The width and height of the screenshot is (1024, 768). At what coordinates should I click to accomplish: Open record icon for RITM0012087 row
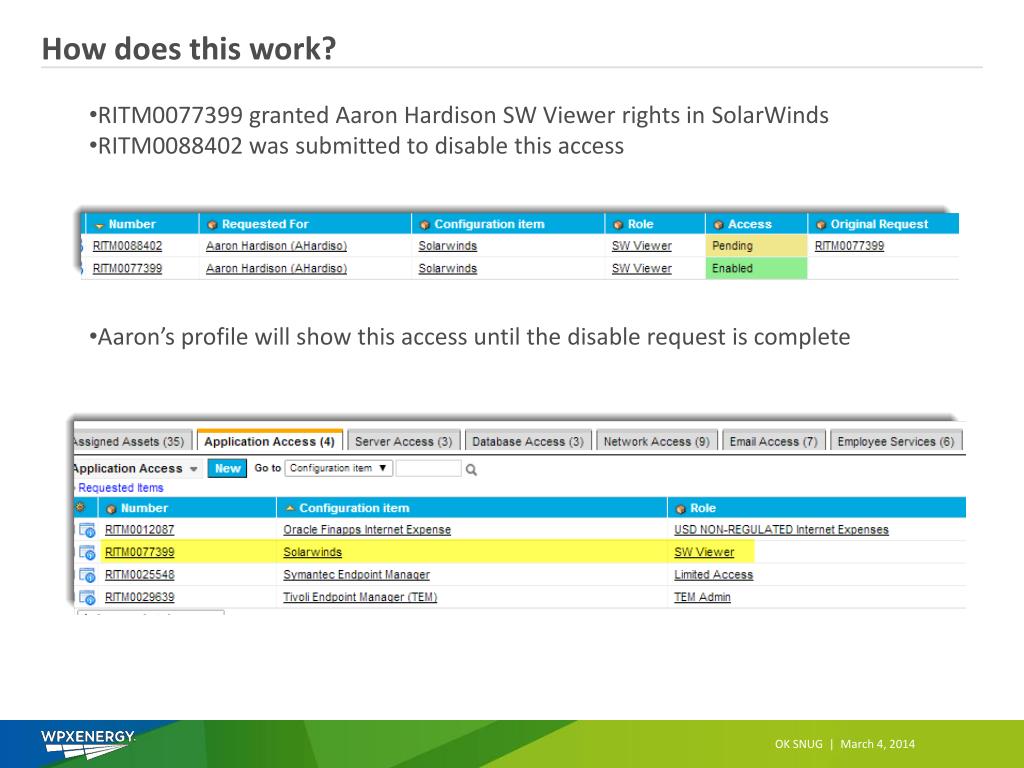coord(87,530)
